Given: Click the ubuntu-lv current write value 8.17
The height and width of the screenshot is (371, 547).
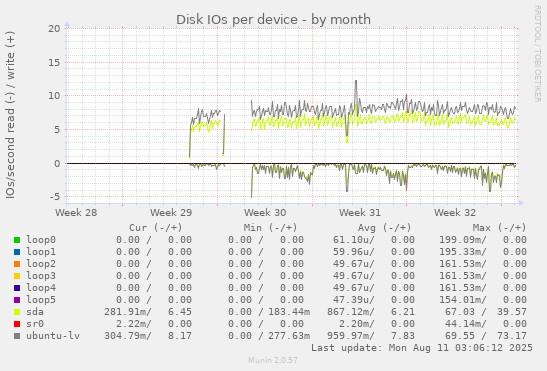Looking at the screenshot, I should coord(180,335).
